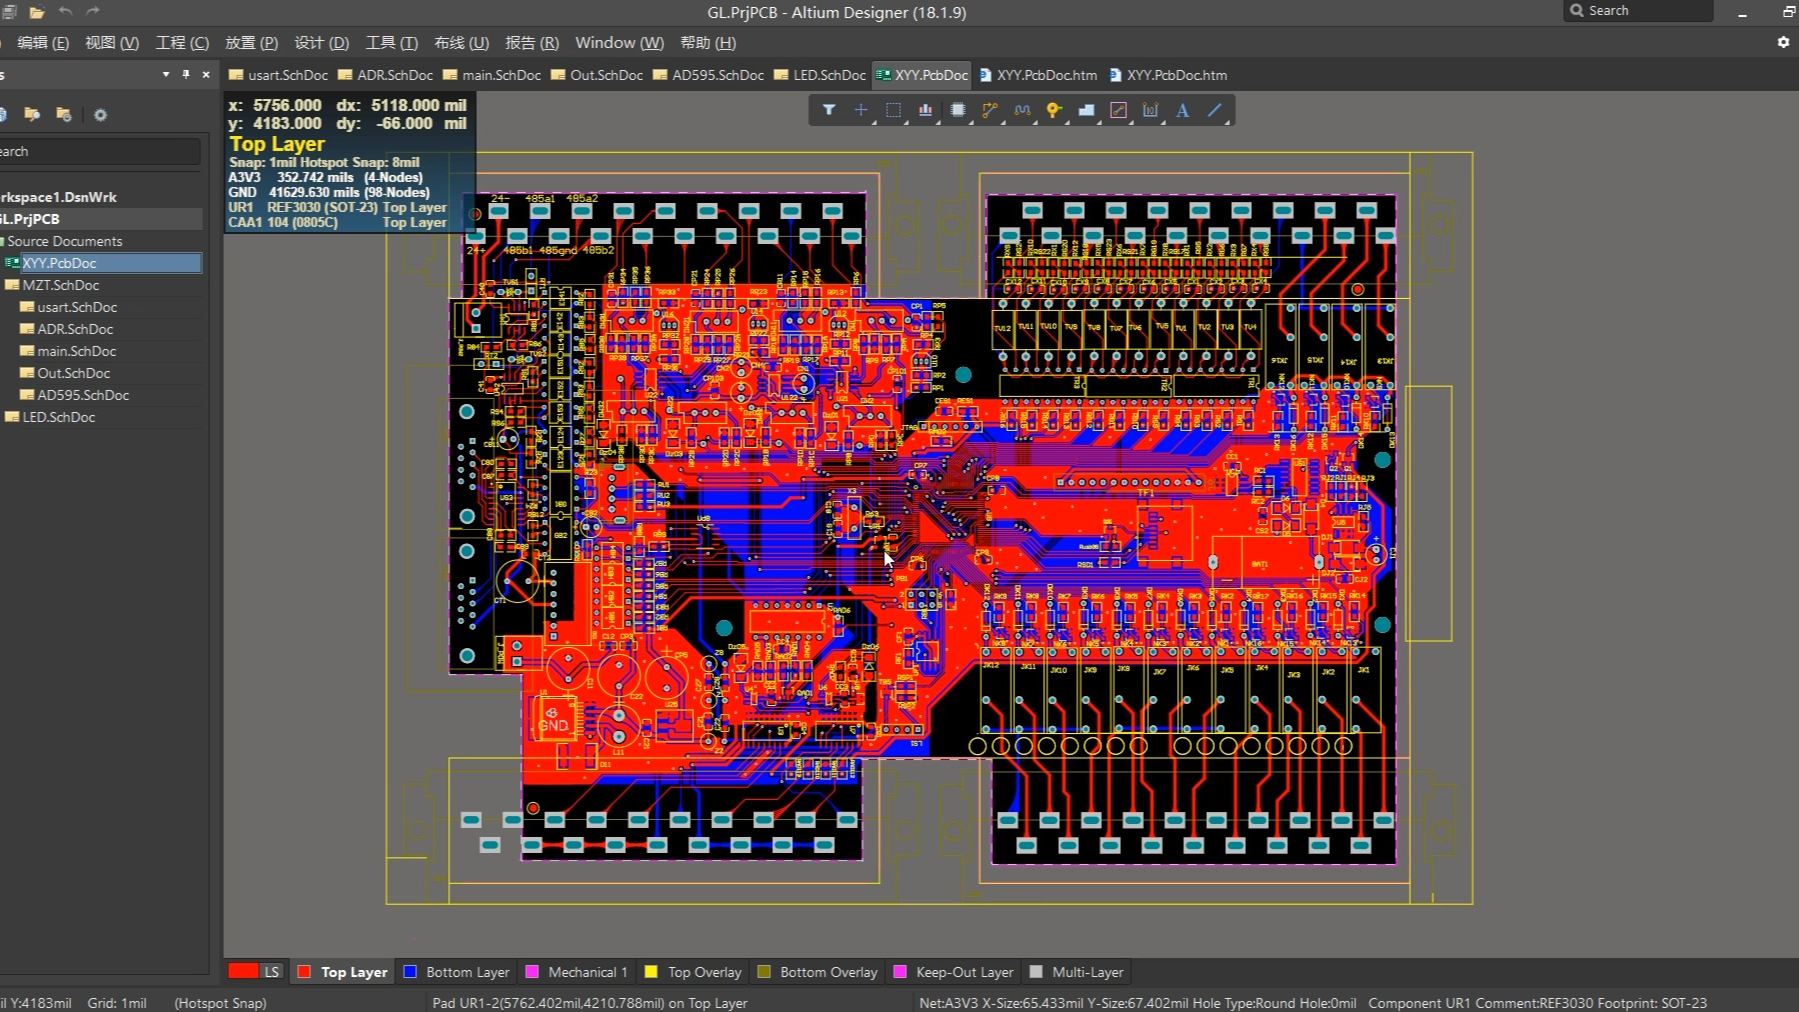Open the Window (W) menu
The height and width of the screenshot is (1012, 1799).
pyautogui.click(x=619, y=42)
